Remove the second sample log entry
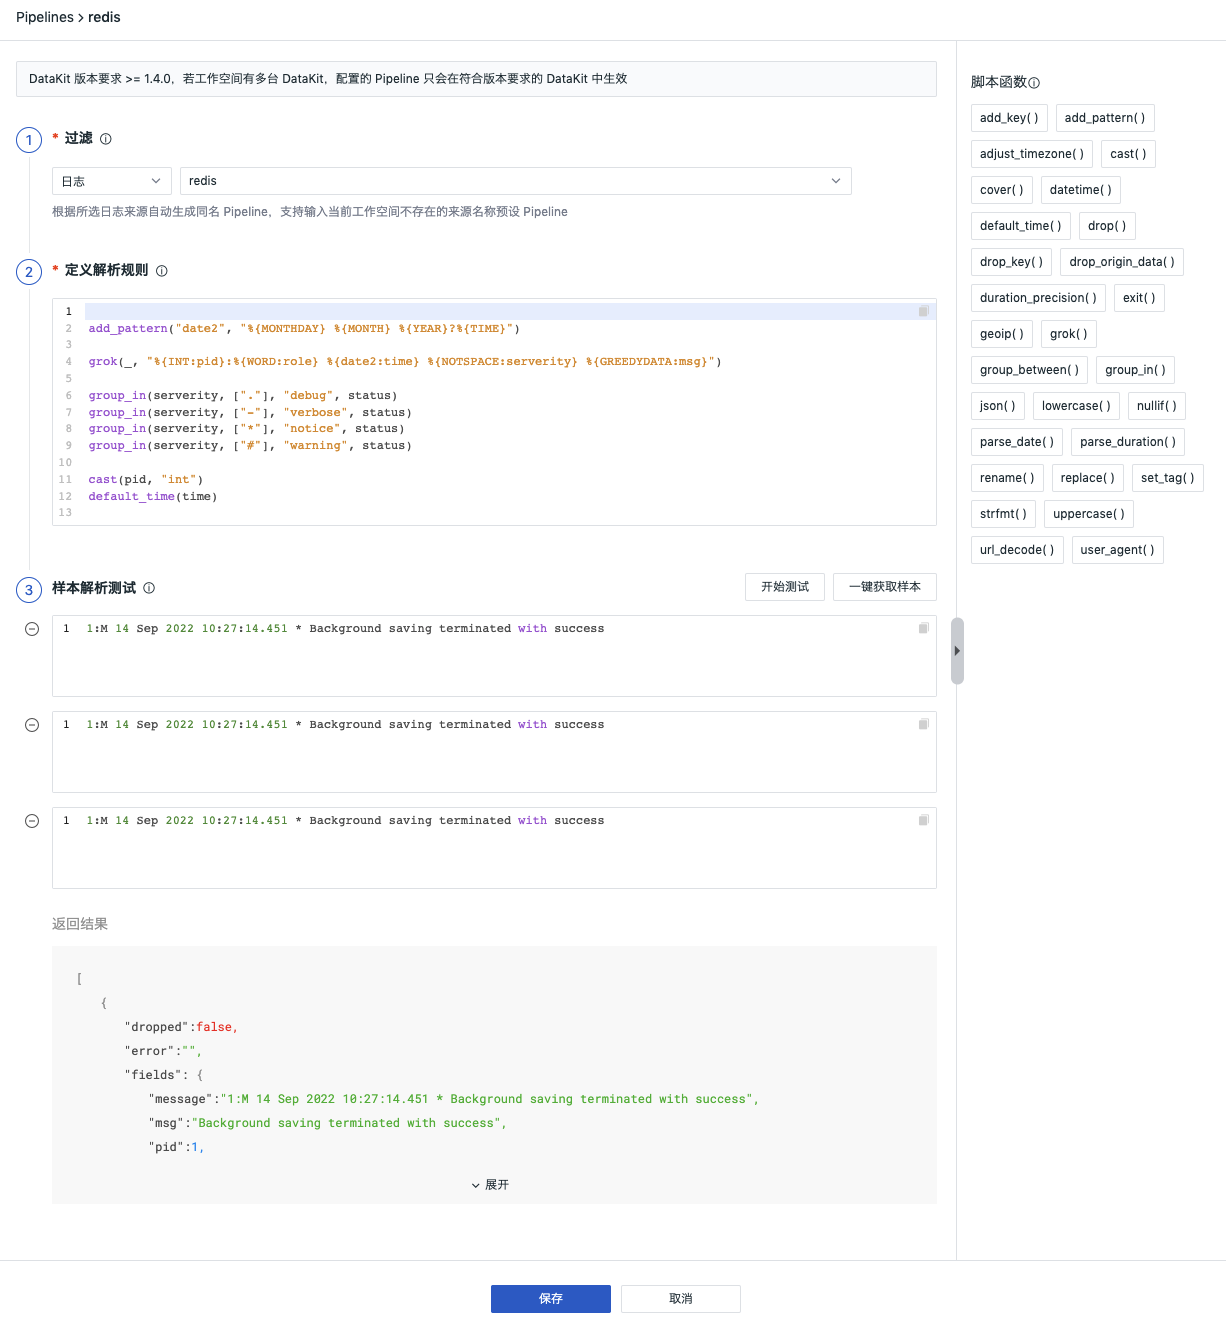 pyautogui.click(x=32, y=725)
